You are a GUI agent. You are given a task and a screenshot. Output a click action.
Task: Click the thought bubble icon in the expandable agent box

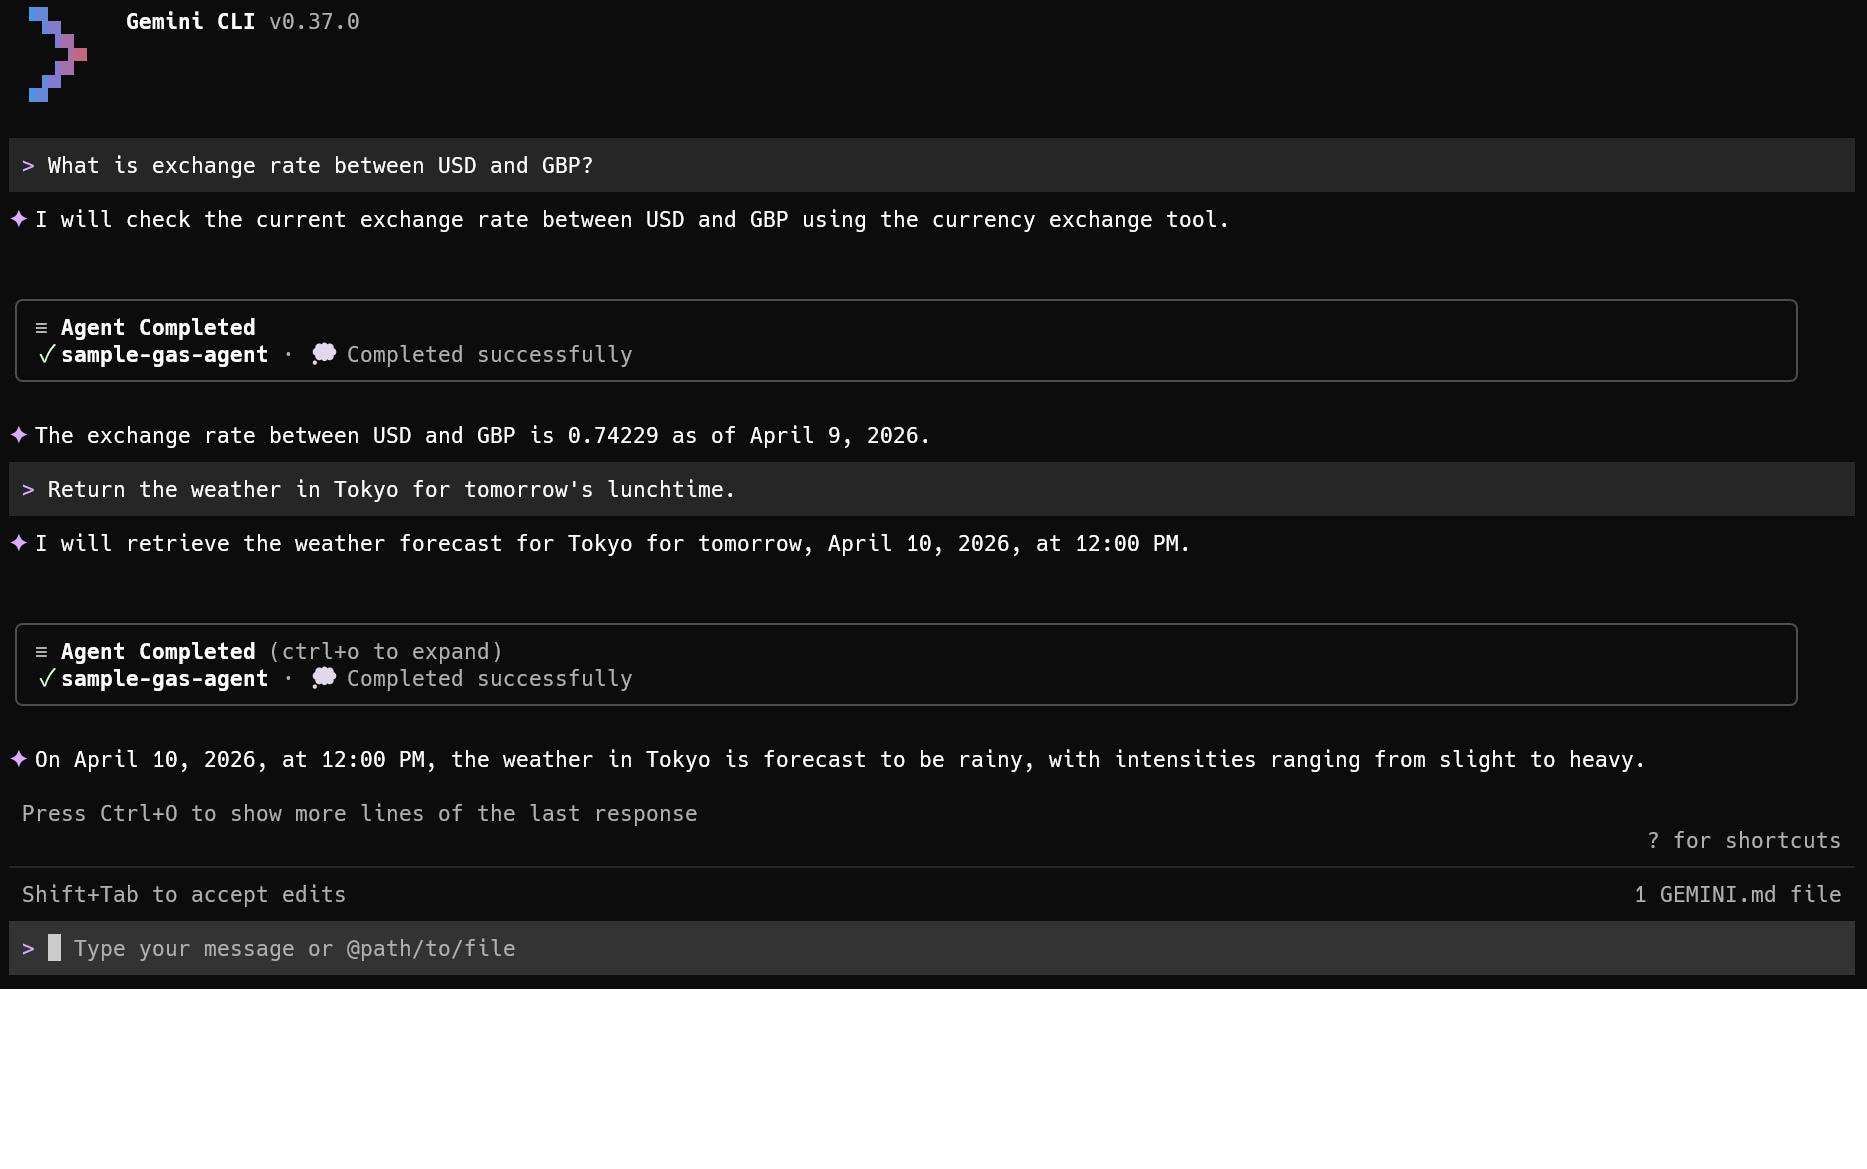[x=323, y=678]
